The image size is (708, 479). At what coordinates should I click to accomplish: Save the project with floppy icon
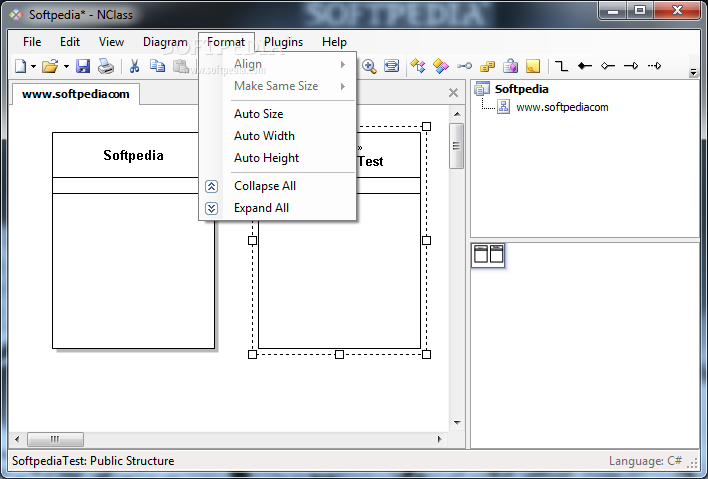(83, 66)
